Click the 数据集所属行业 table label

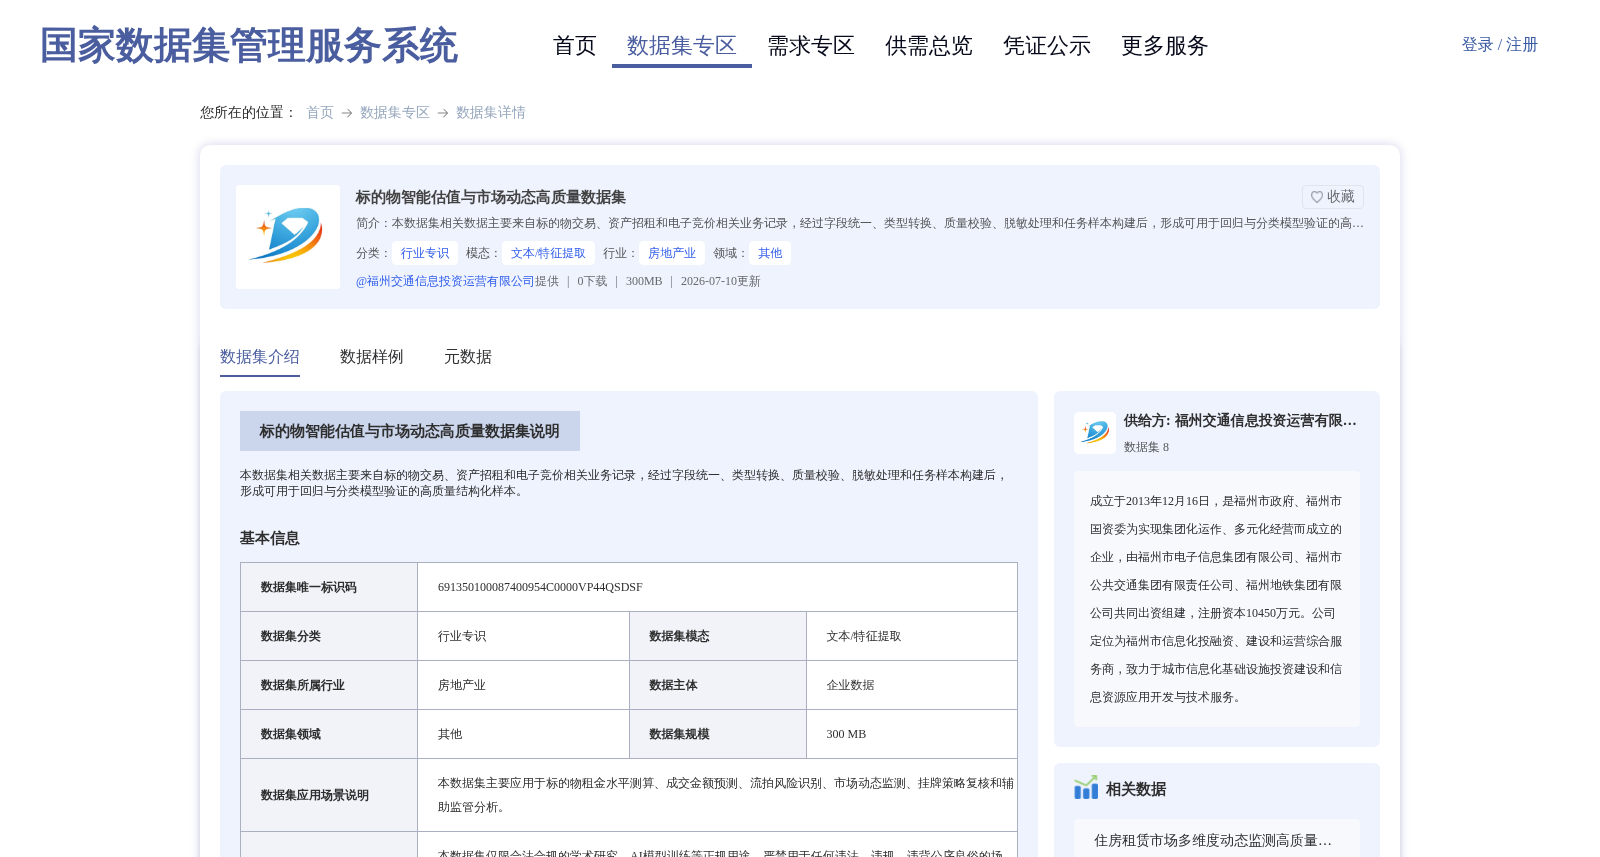pos(303,685)
